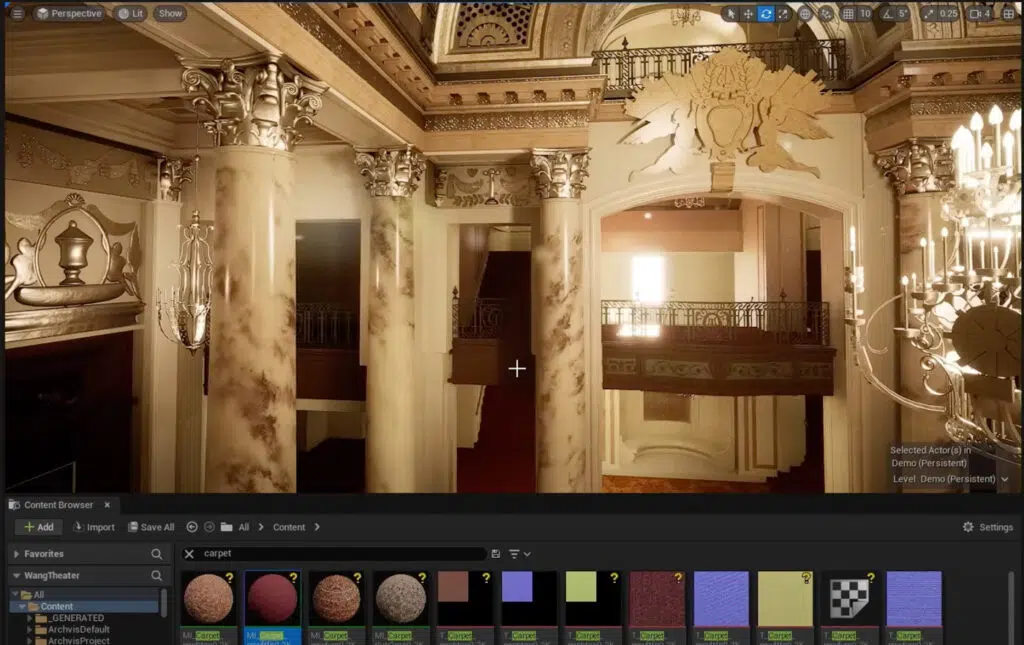This screenshot has height=645, width=1024.
Task: Click the surface snapping icon
Action: pos(826,14)
